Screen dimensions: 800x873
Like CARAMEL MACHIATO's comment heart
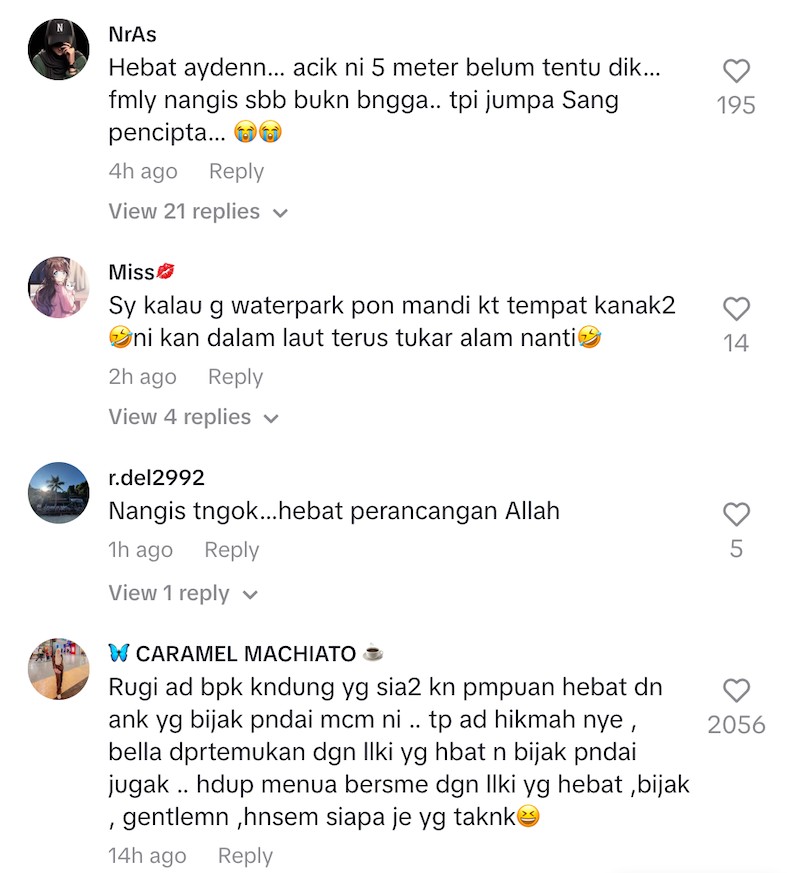pos(736,691)
